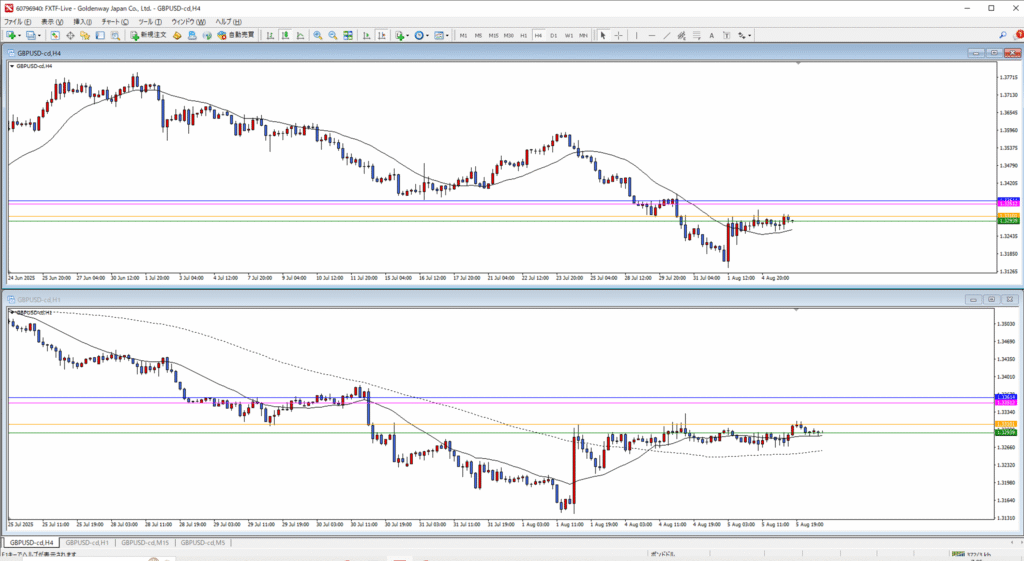Open the 挿入 menu
1024x561 pixels.
(x=82, y=22)
